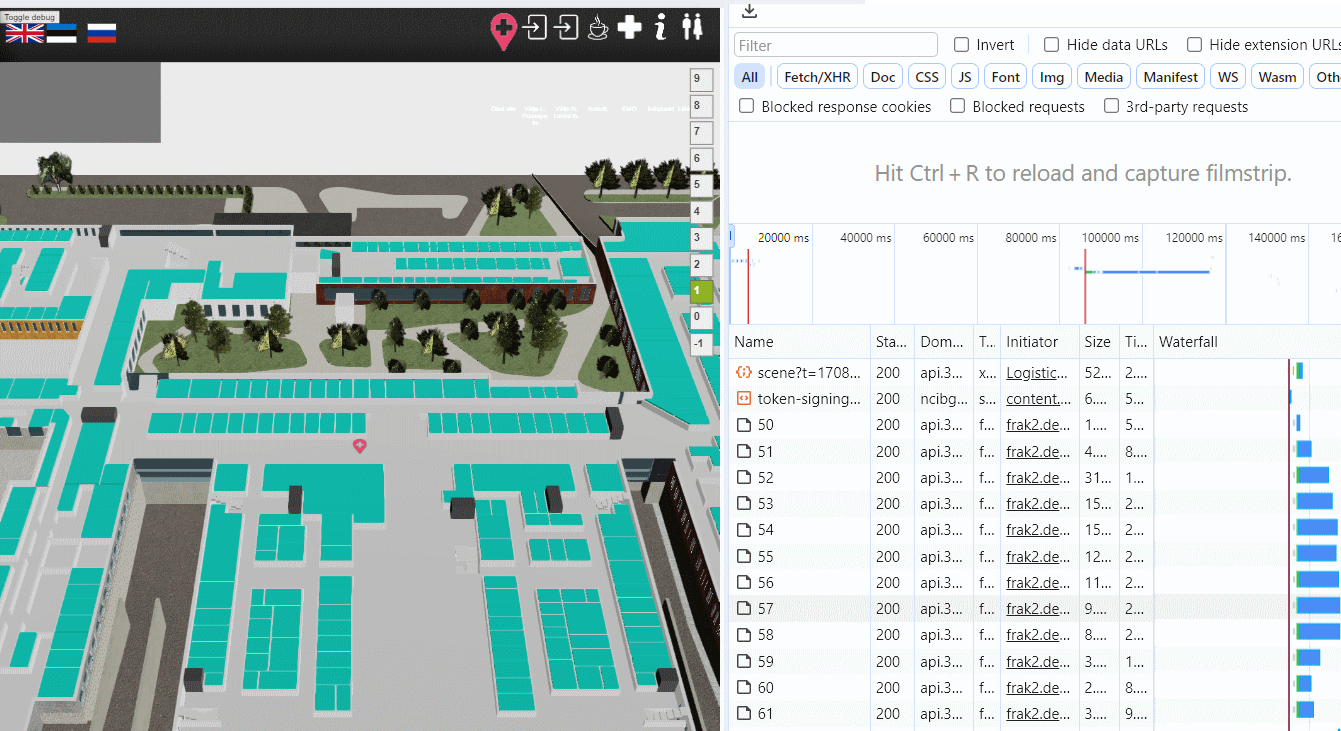Select the Russian flag language icon
Screen dimensions: 1341x731
pos(101,33)
